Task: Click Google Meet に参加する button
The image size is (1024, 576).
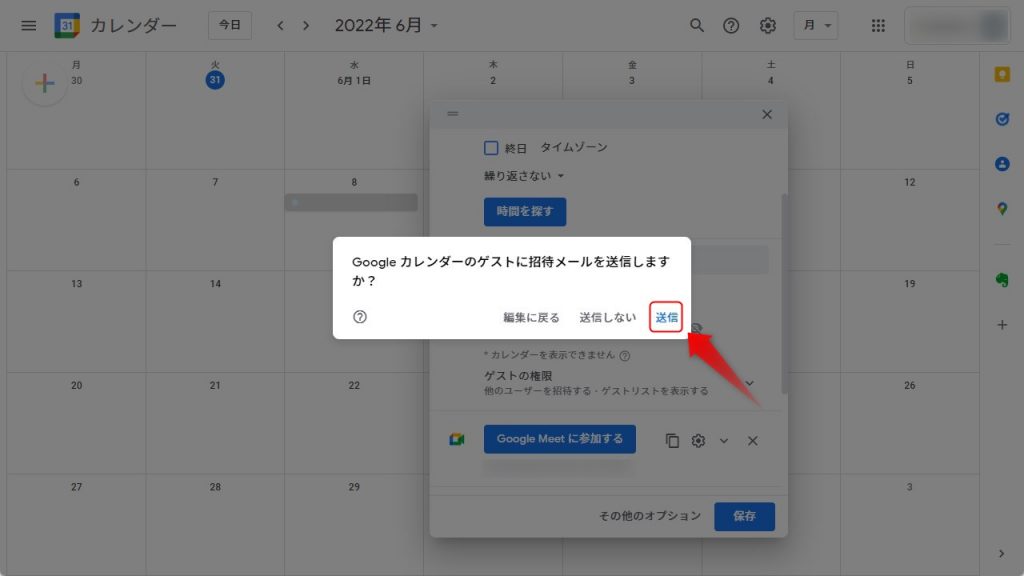Action: point(560,439)
